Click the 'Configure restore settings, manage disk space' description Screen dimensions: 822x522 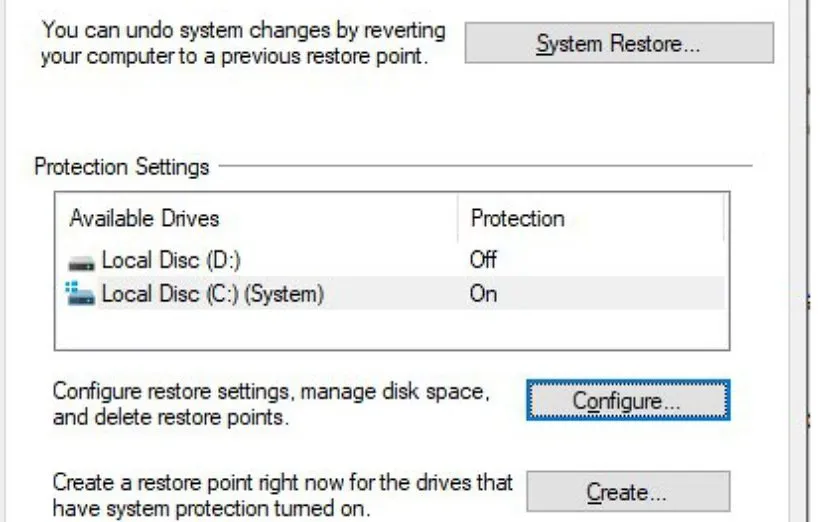click(271, 392)
